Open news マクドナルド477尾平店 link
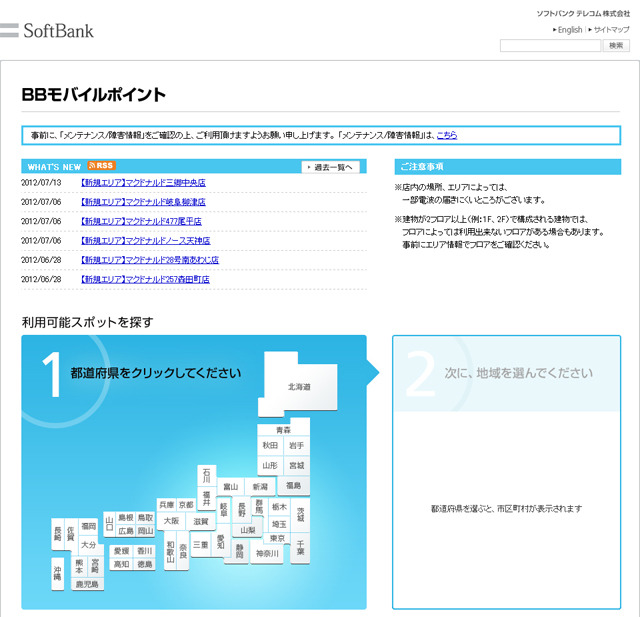Image resolution: width=640 pixels, height=617 pixels. (x=141, y=221)
